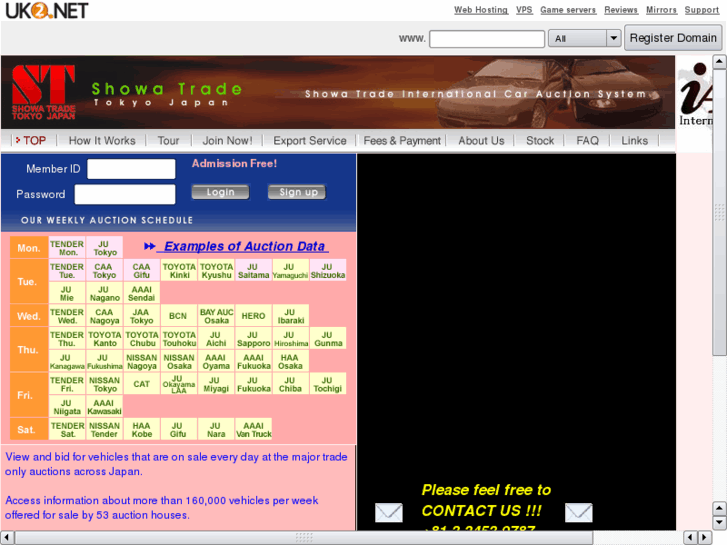Open Web Hosting link
This screenshot has height=545, width=727.
pos(481,10)
